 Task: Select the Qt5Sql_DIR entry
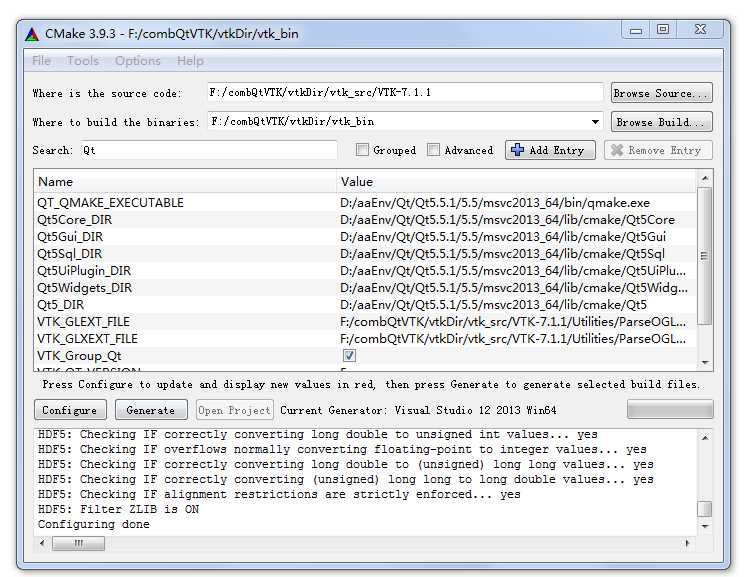(x=70, y=253)
